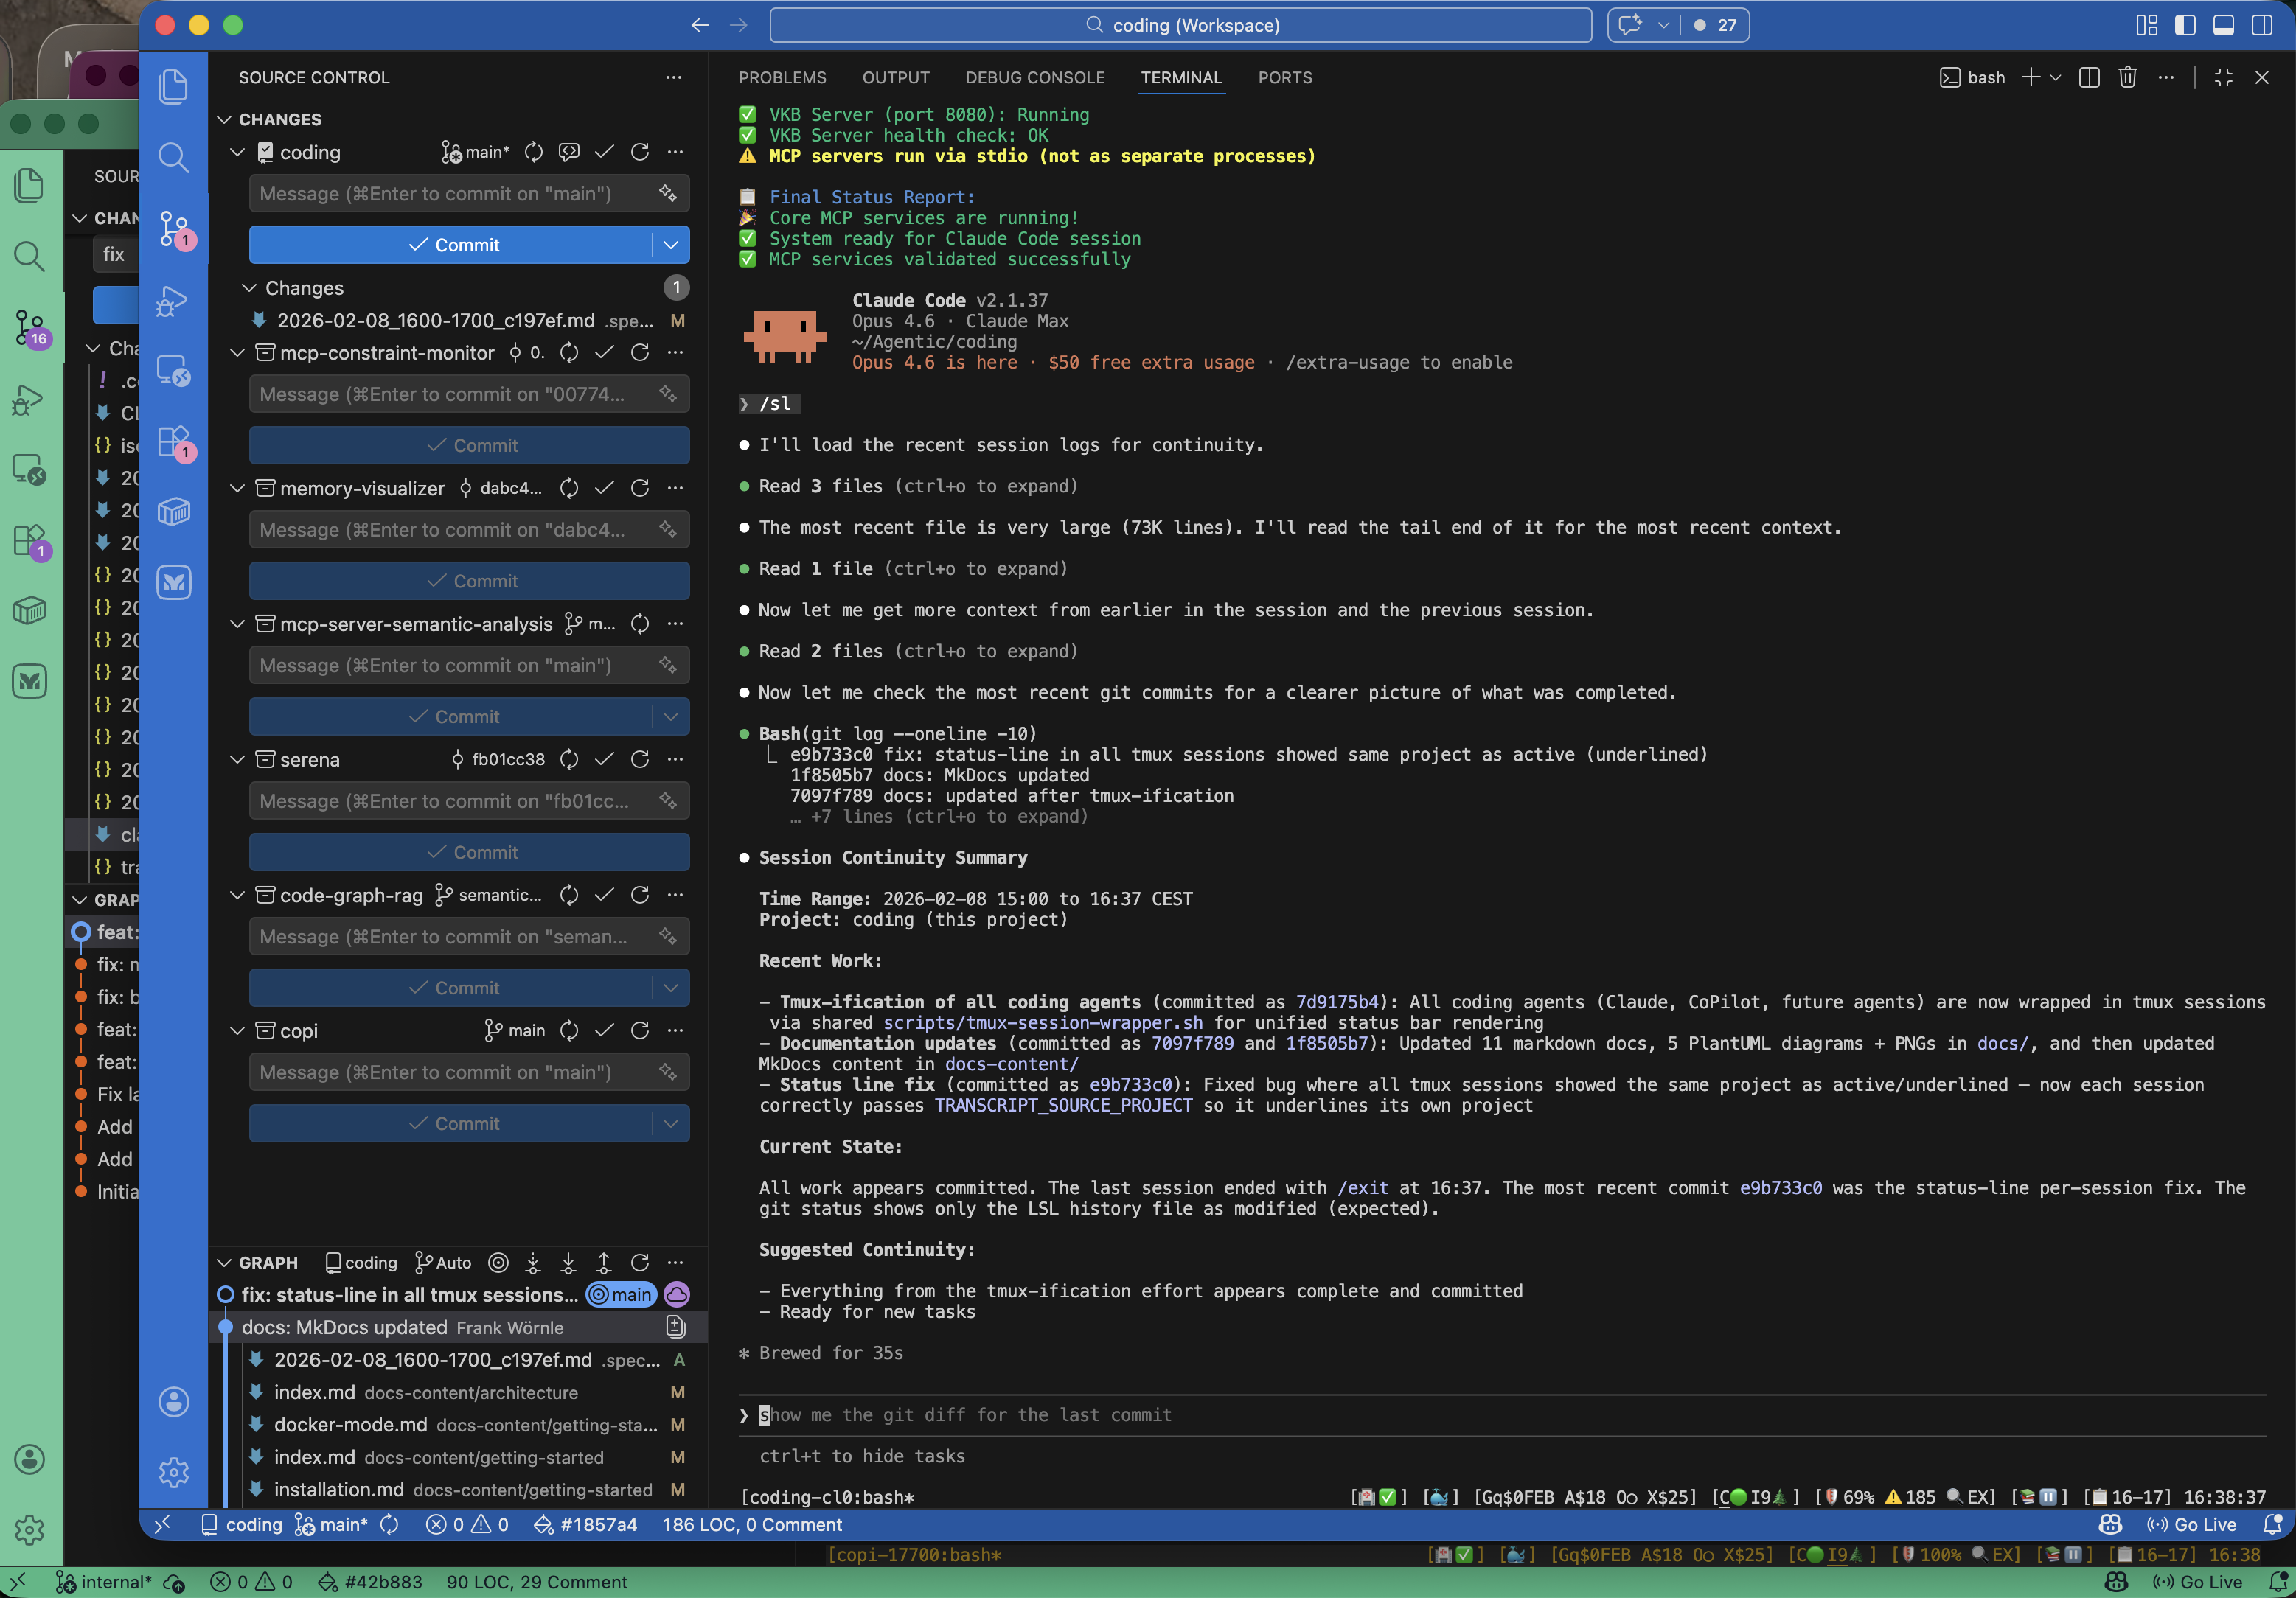Image resolution: width=2296 pixels, height=1598 pixels.
Task: Collapse the CHANGES section
Action: 225,119
